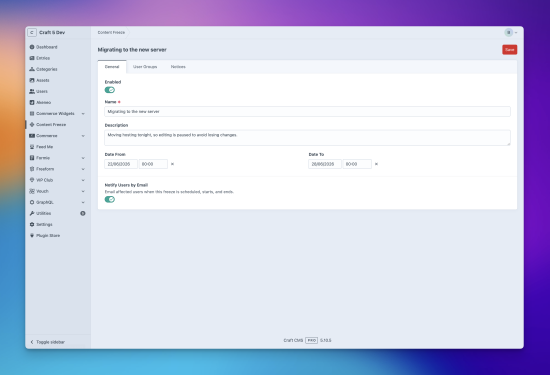
Task: Open the Akeneo plugin page
Action: click(40, 102)
